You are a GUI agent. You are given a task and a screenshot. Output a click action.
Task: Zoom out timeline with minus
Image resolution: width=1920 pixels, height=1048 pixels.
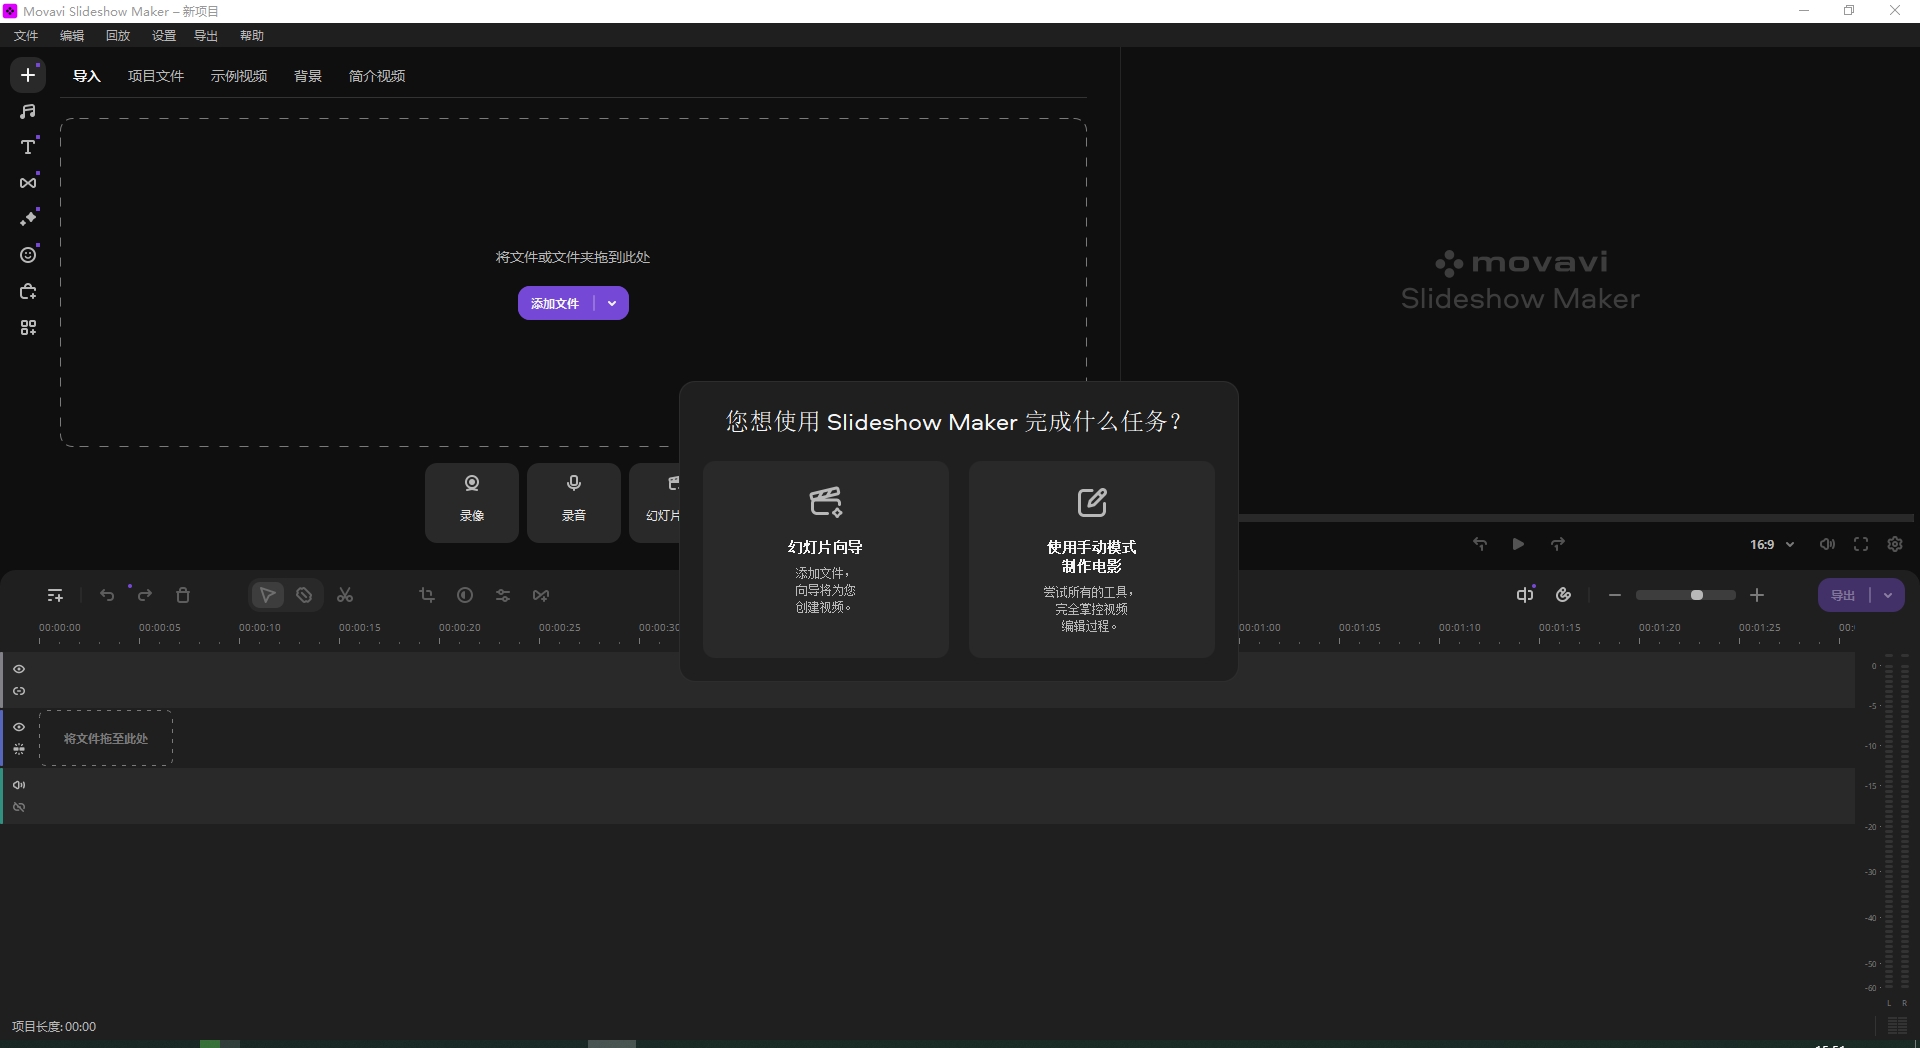1615,595
